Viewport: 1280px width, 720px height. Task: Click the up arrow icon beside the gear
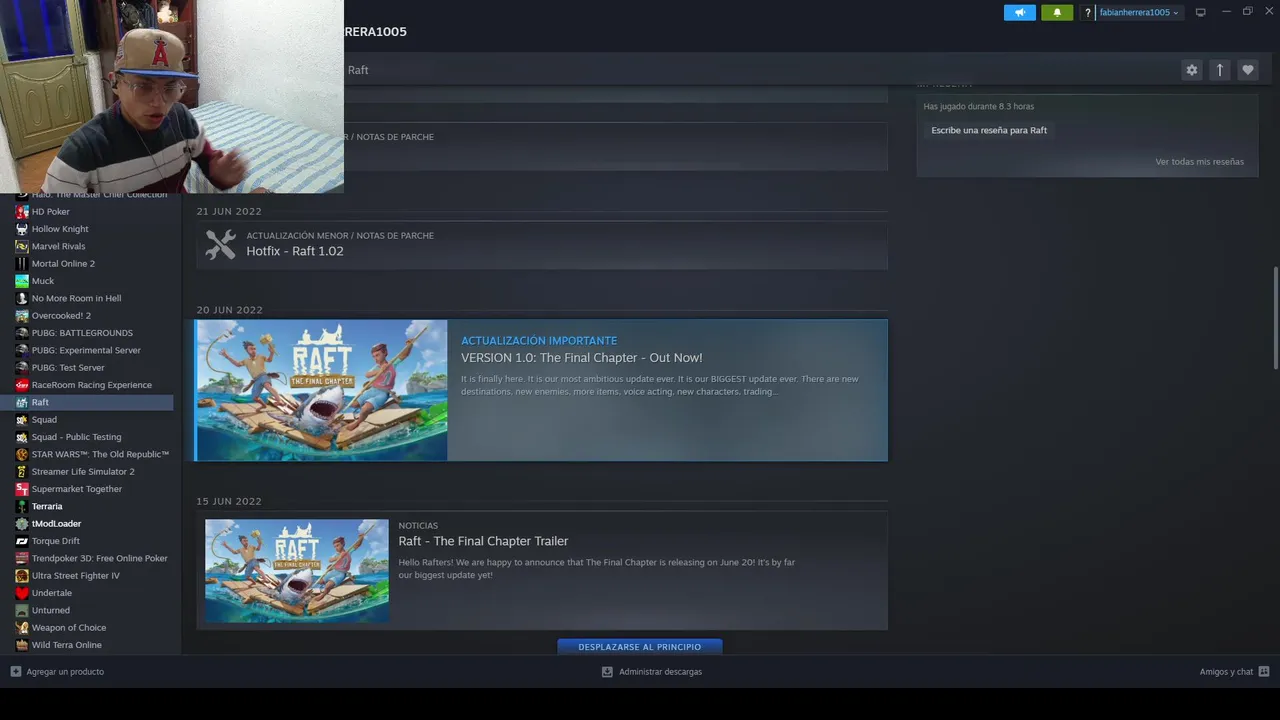[1219, 70]
